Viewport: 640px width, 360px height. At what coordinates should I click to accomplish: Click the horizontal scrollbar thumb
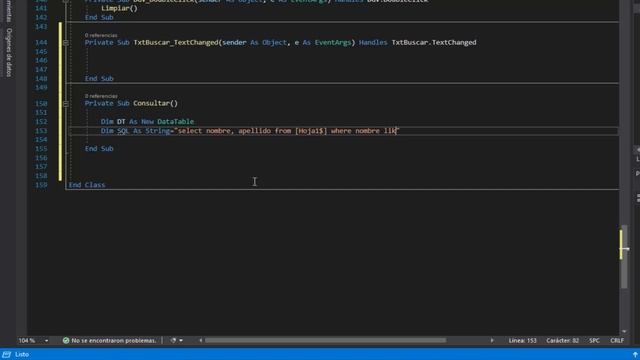pyautogui.click(x=325, y=340)
